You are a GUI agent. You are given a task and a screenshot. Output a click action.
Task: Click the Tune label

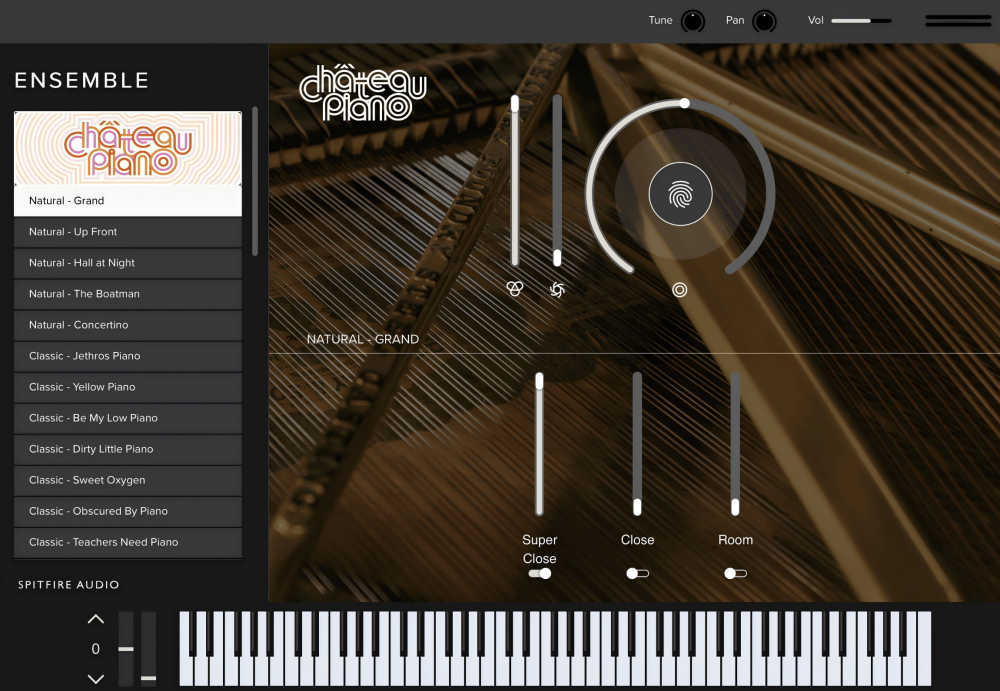point(660,20)
